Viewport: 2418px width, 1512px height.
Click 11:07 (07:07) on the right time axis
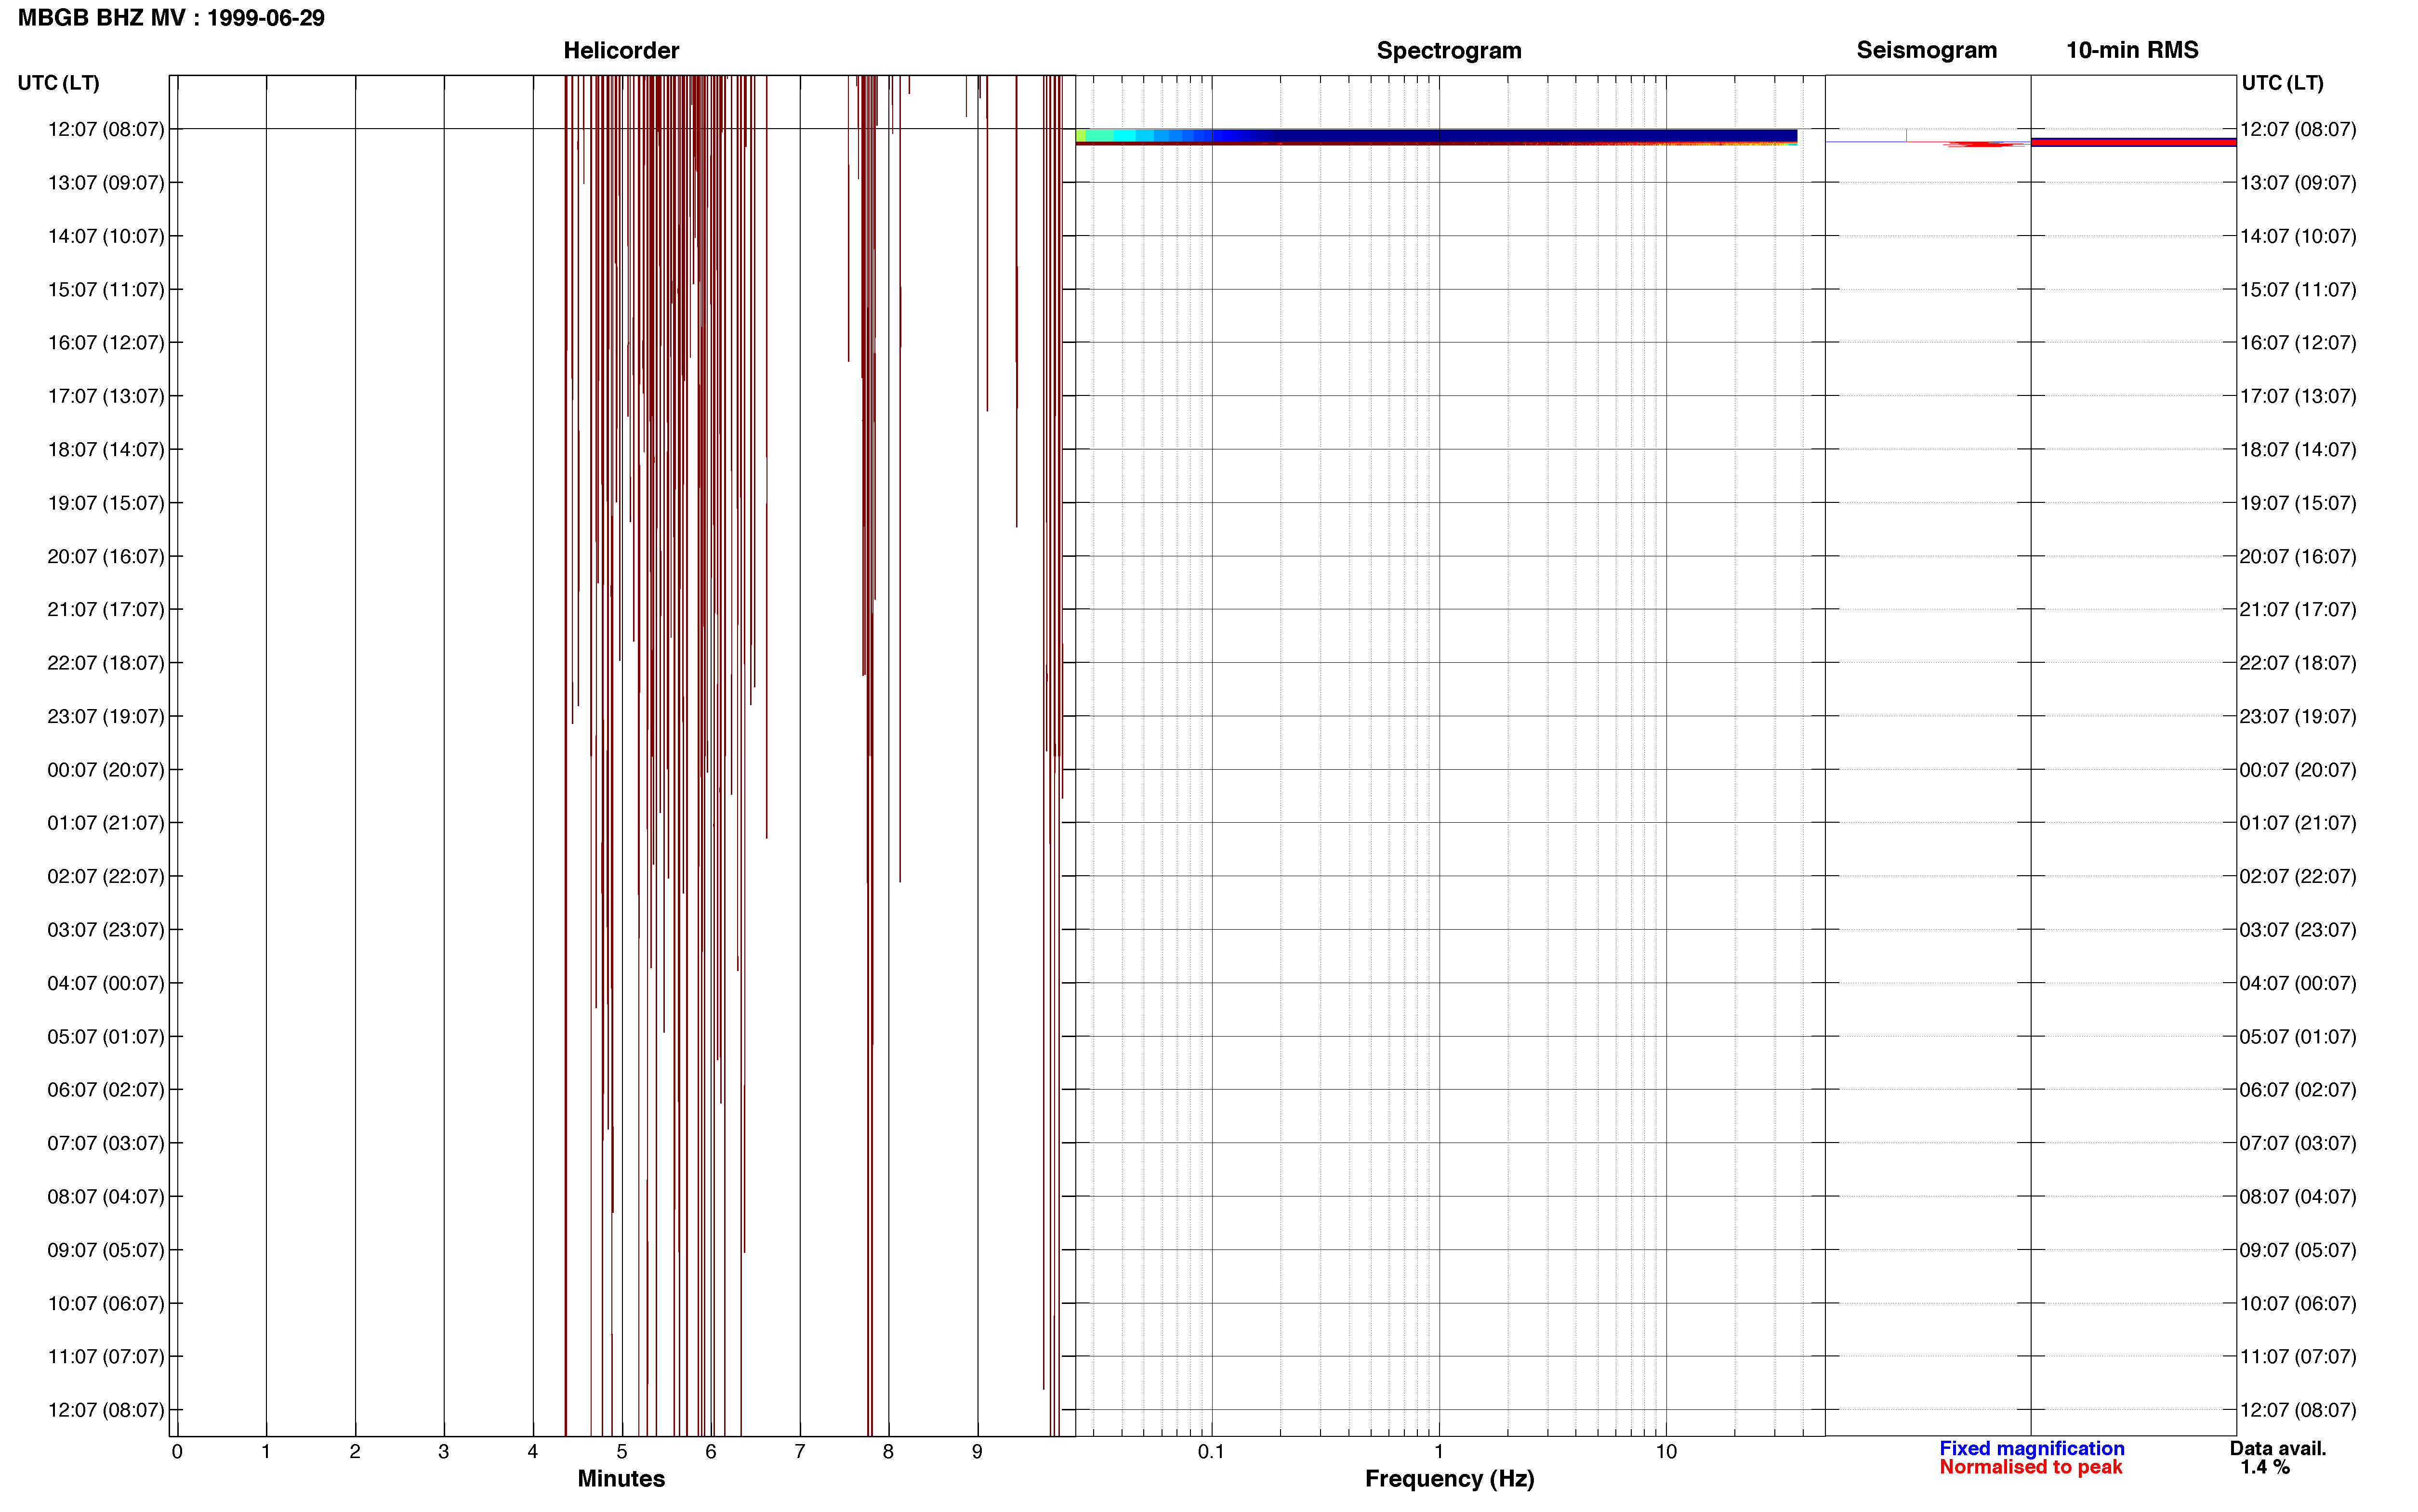pyautogui.click(x=2298, y=1357)
